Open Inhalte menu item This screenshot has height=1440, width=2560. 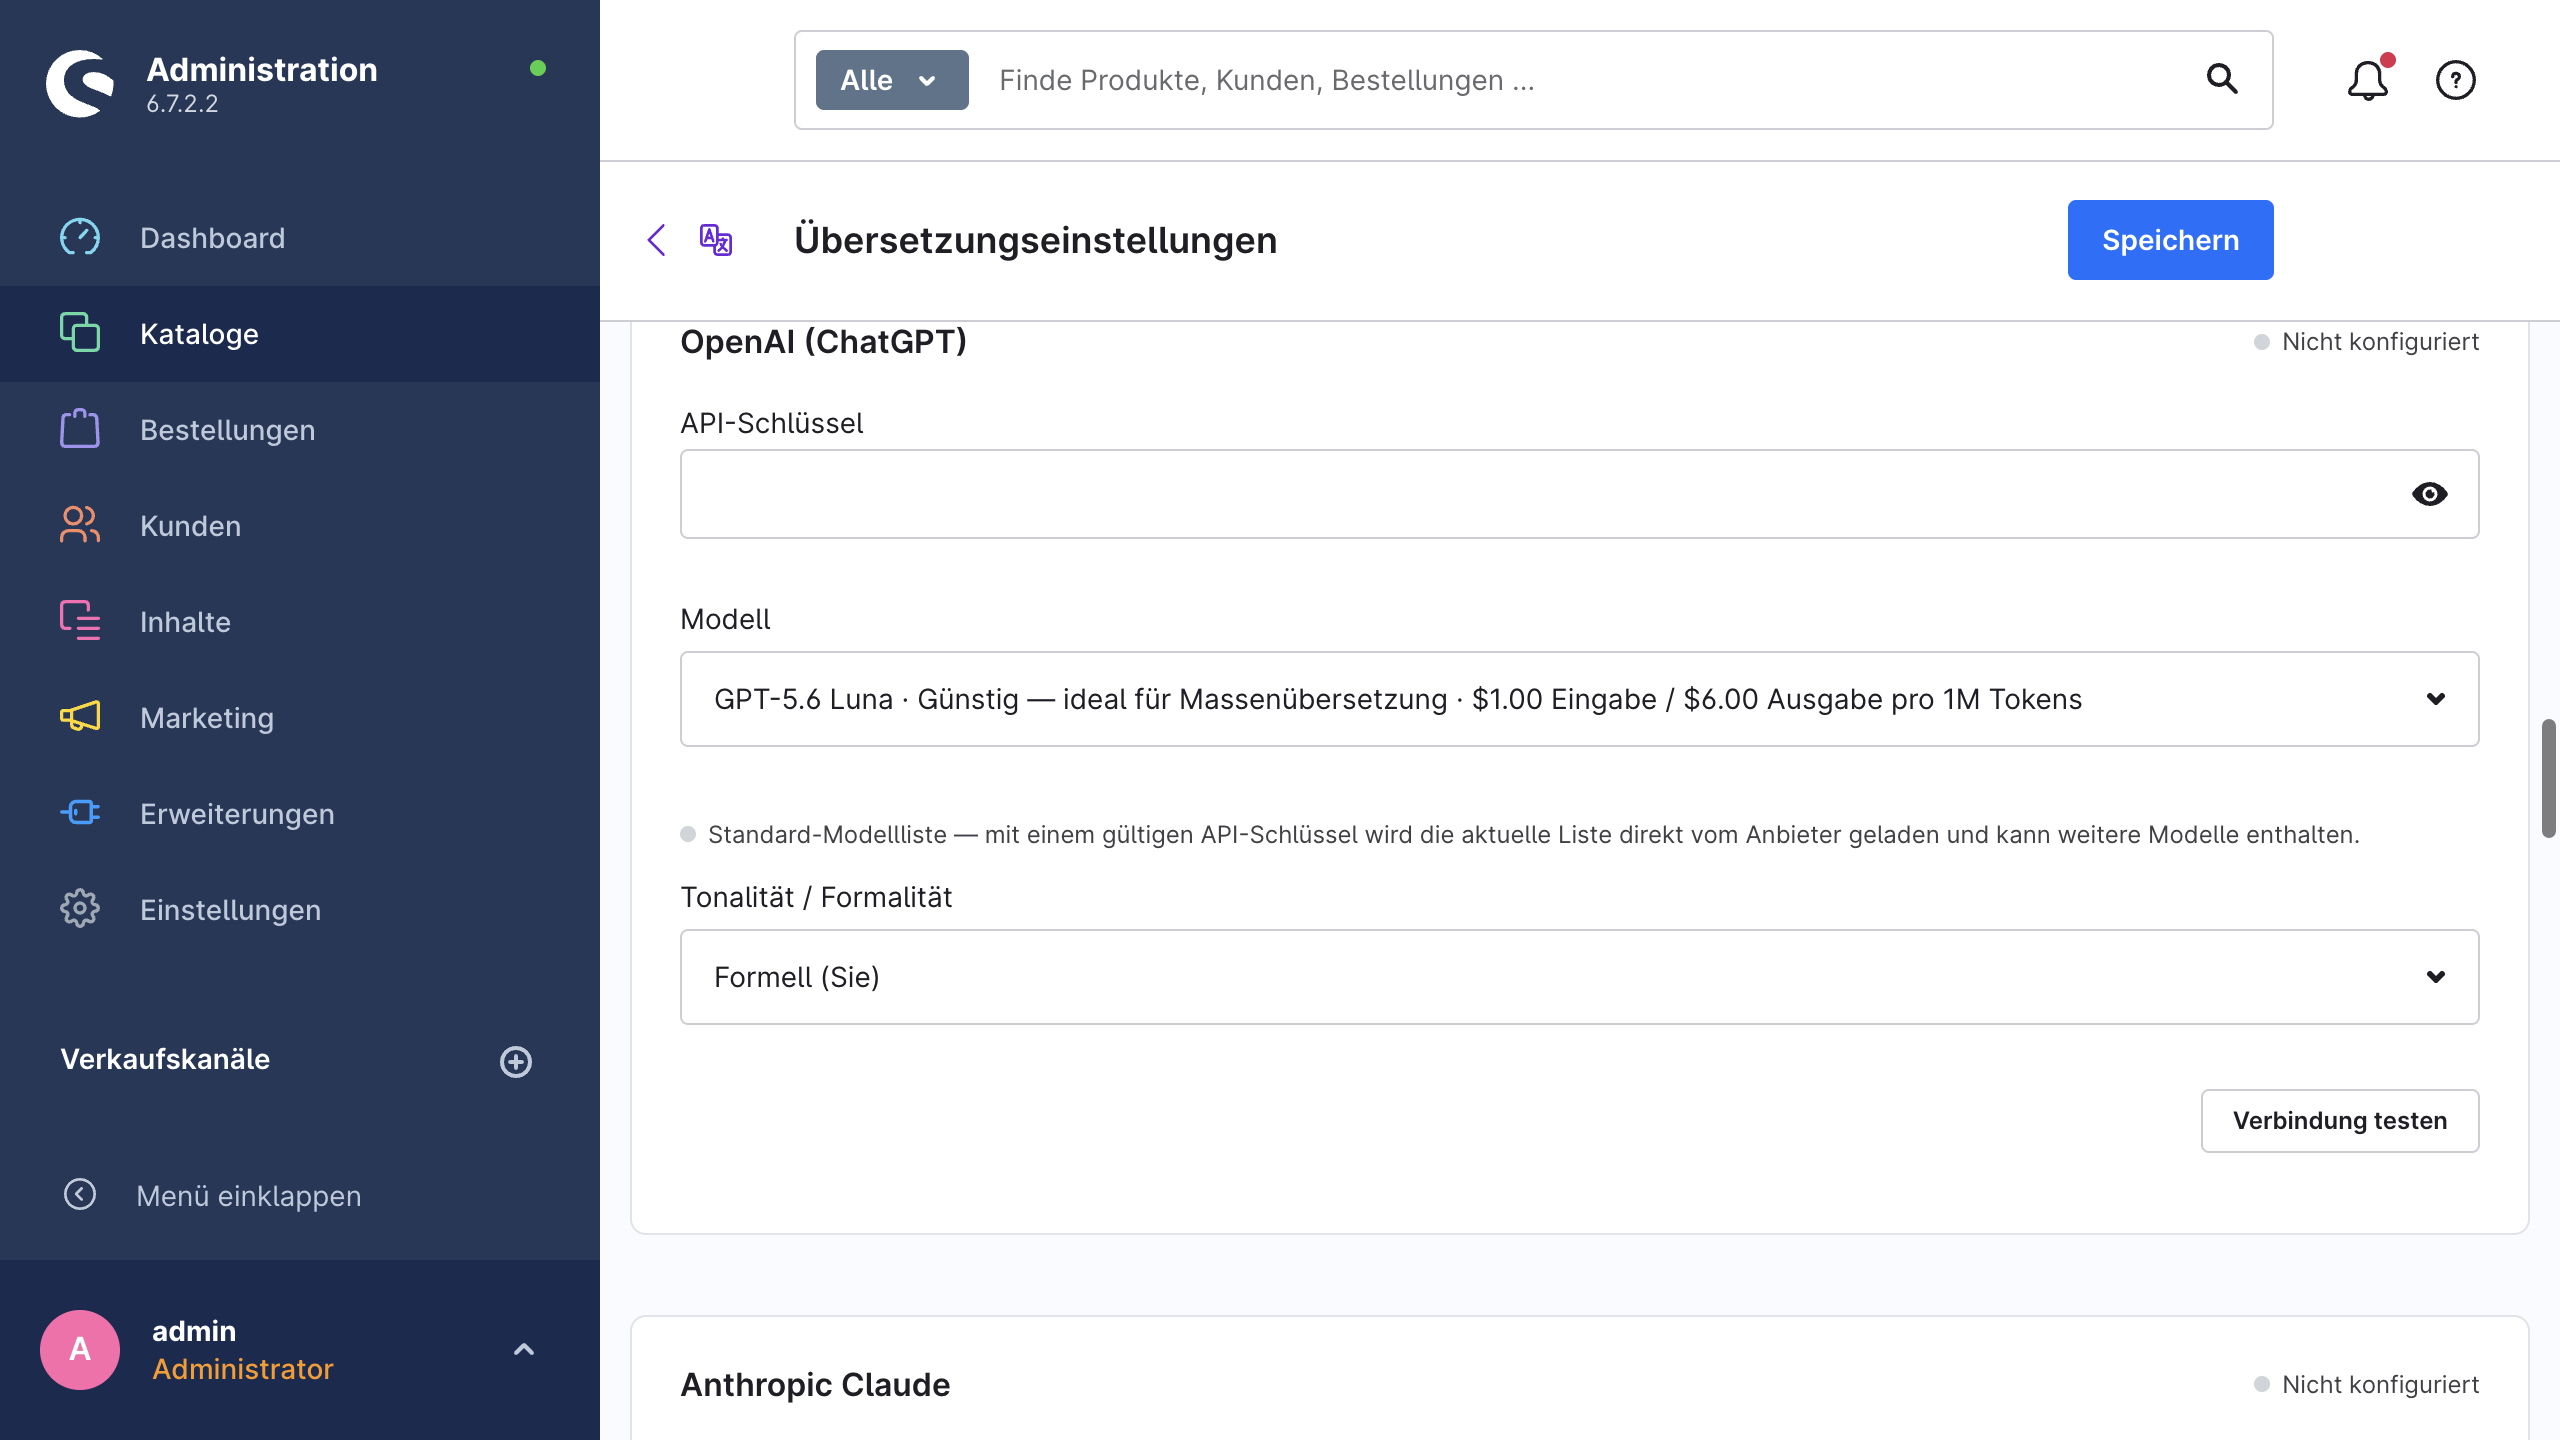pyautogui.click(x=300, y=622)
